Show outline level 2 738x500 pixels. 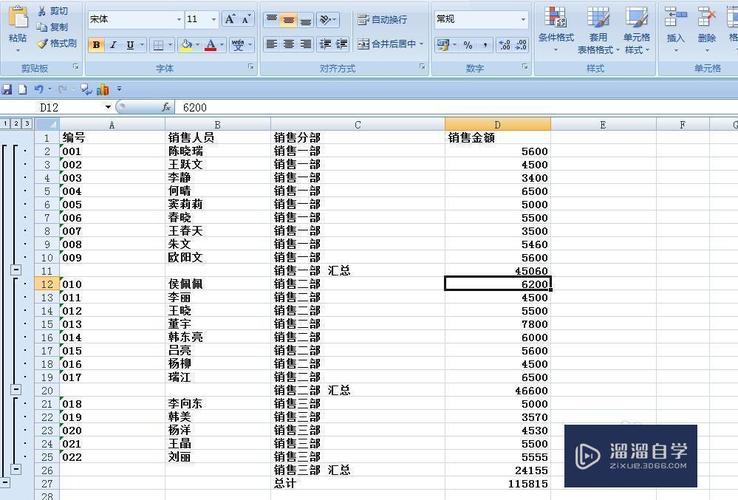pos(16,123)
